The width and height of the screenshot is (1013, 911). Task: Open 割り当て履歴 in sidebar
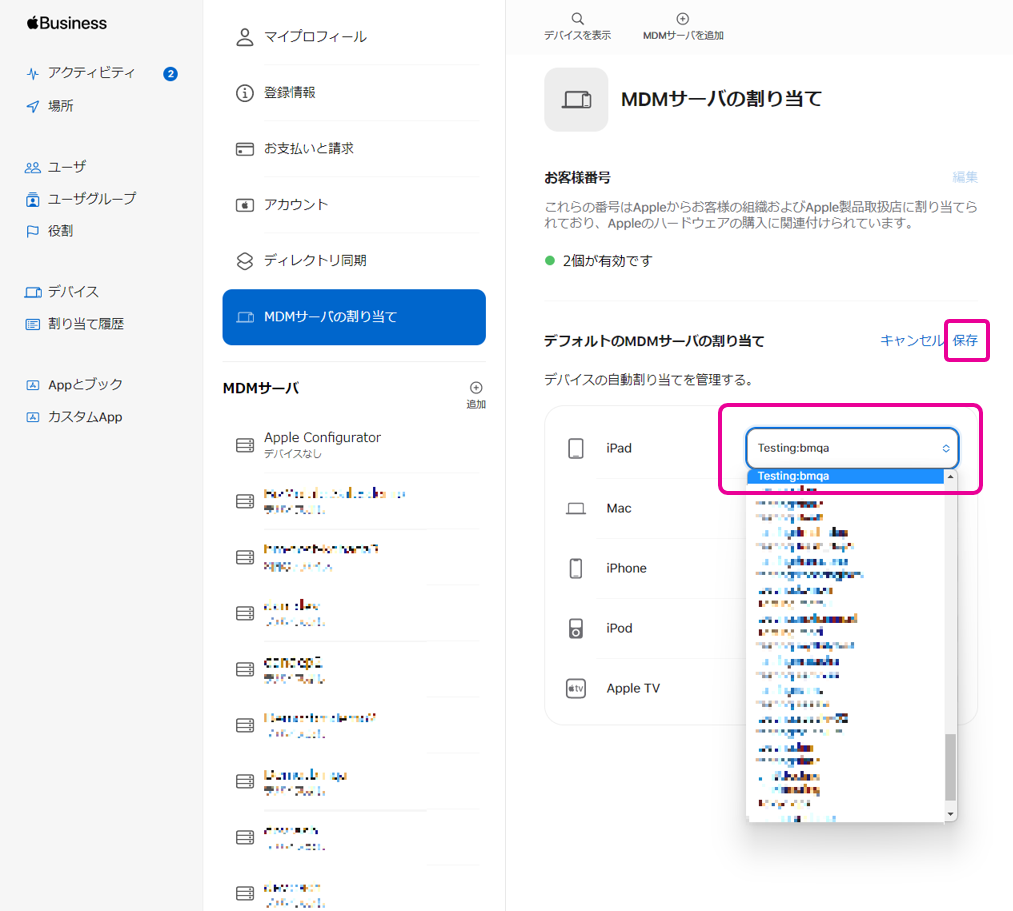(86, 324)
